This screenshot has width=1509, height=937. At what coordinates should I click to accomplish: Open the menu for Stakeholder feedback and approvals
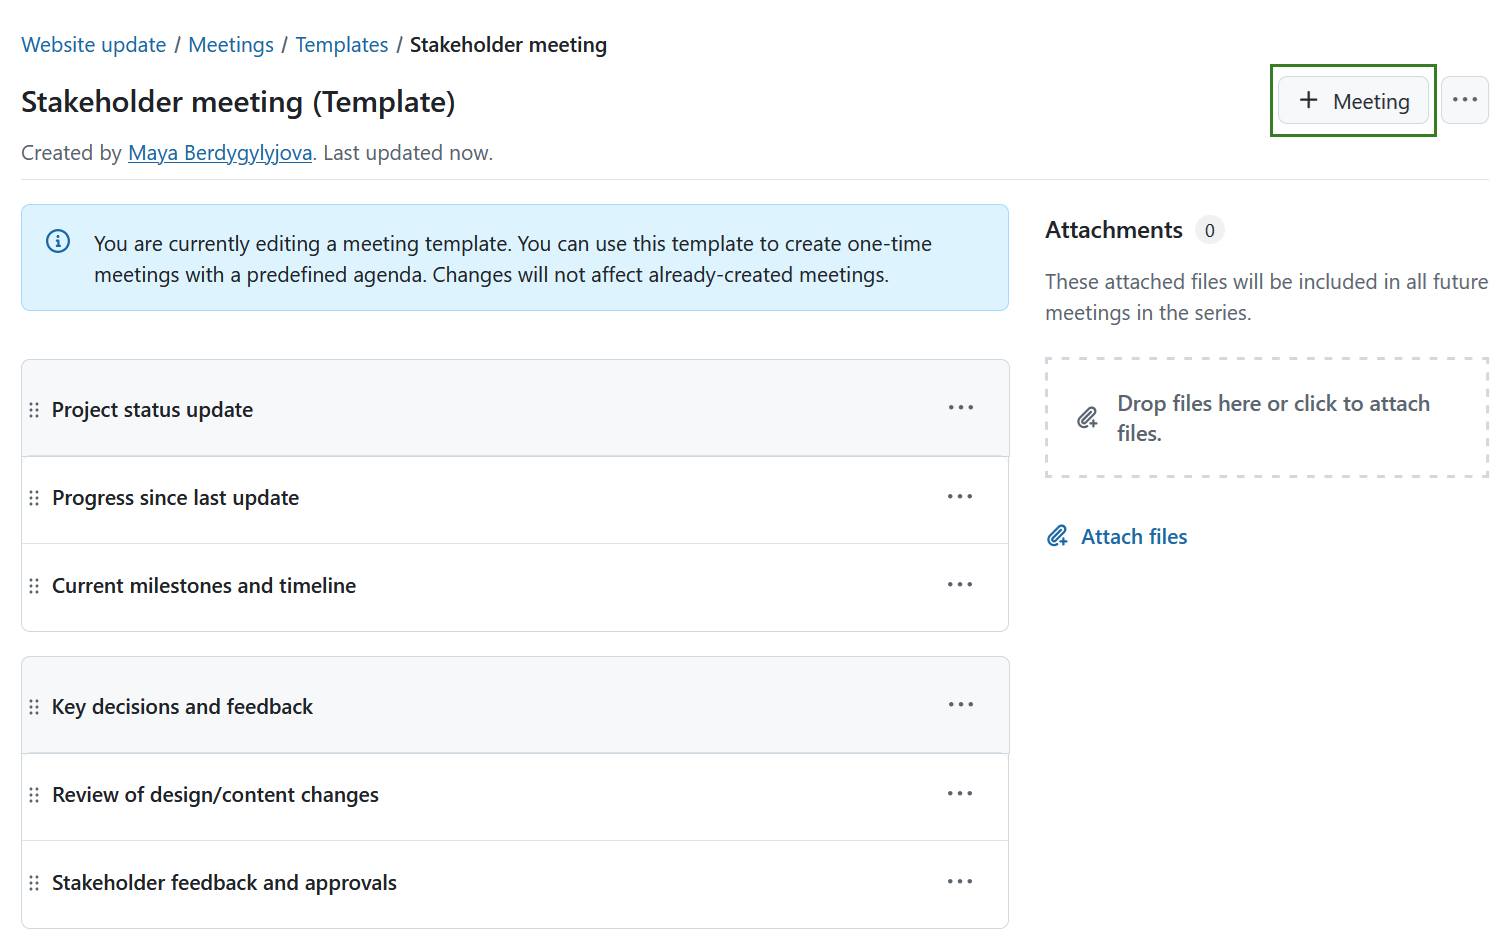960,881
